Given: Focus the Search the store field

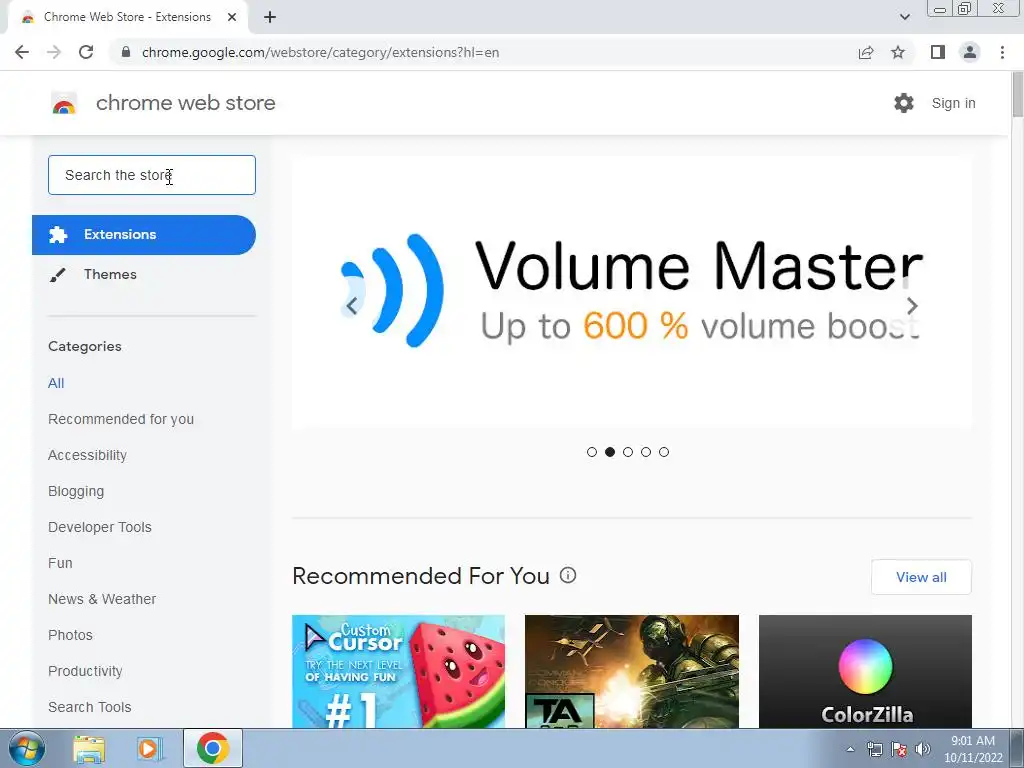Looking at the screenshot, I should pyautogui.click(x=152, y=175).
